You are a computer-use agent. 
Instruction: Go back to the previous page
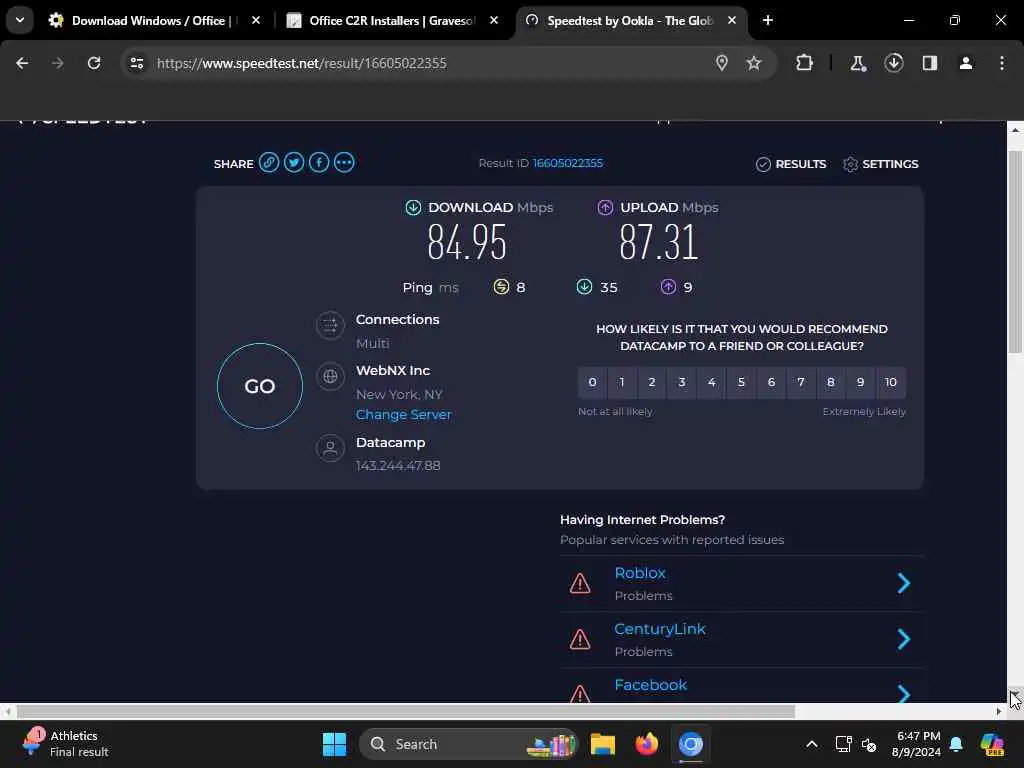[22, 63]
